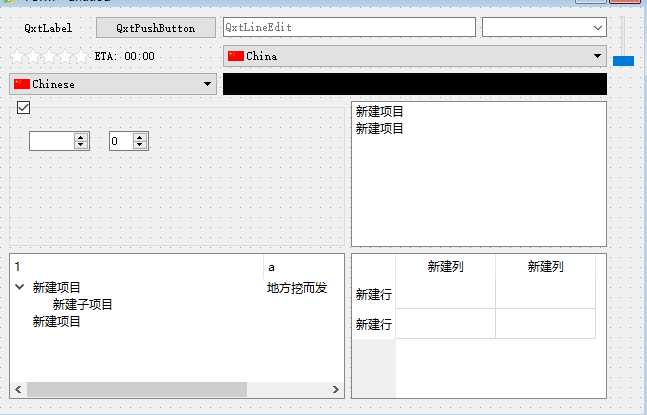
Task: Set the star rating to five stars
Action: click(81, 57)
